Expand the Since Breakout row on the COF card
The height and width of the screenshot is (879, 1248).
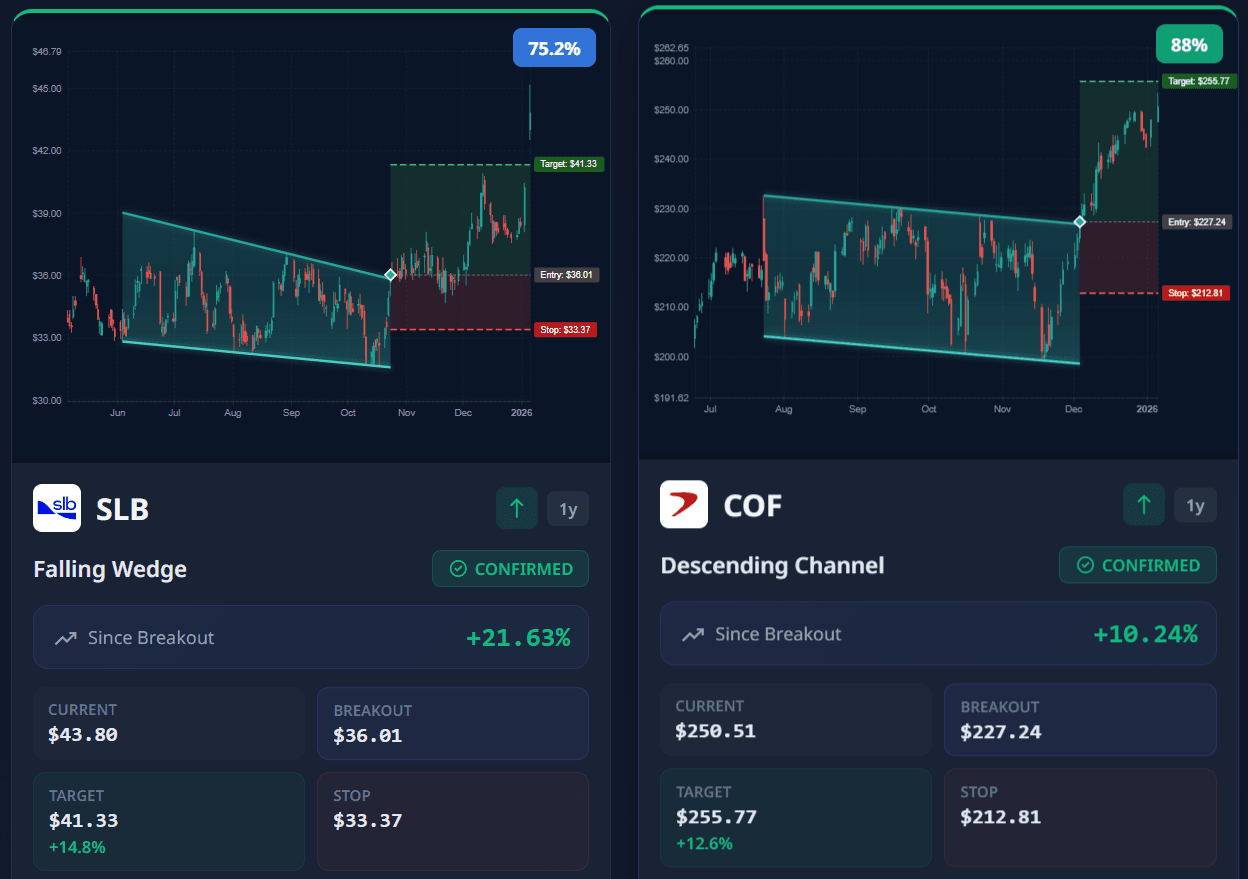pyautogui.click(x=938, y=632)
